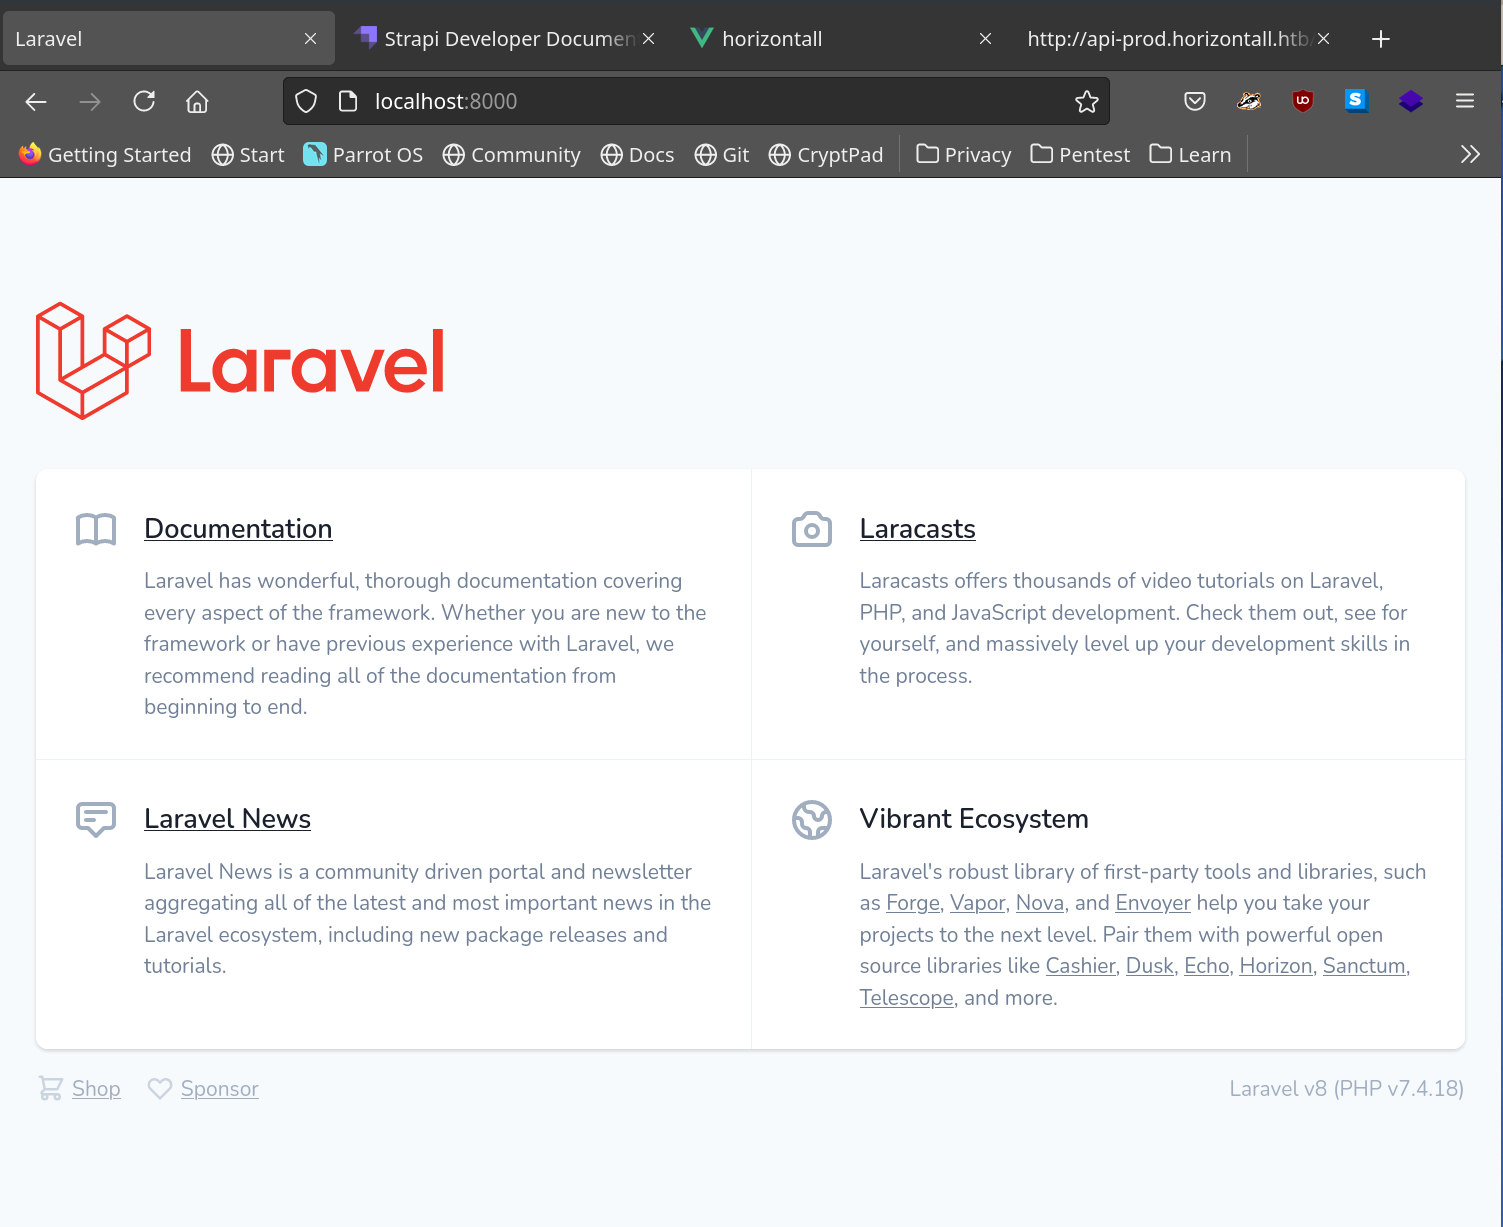The height and width of the screenshot is (1227, 1503).
Task: Open the uBlock Origin extension icon
Action: [x=1302, y=101]
